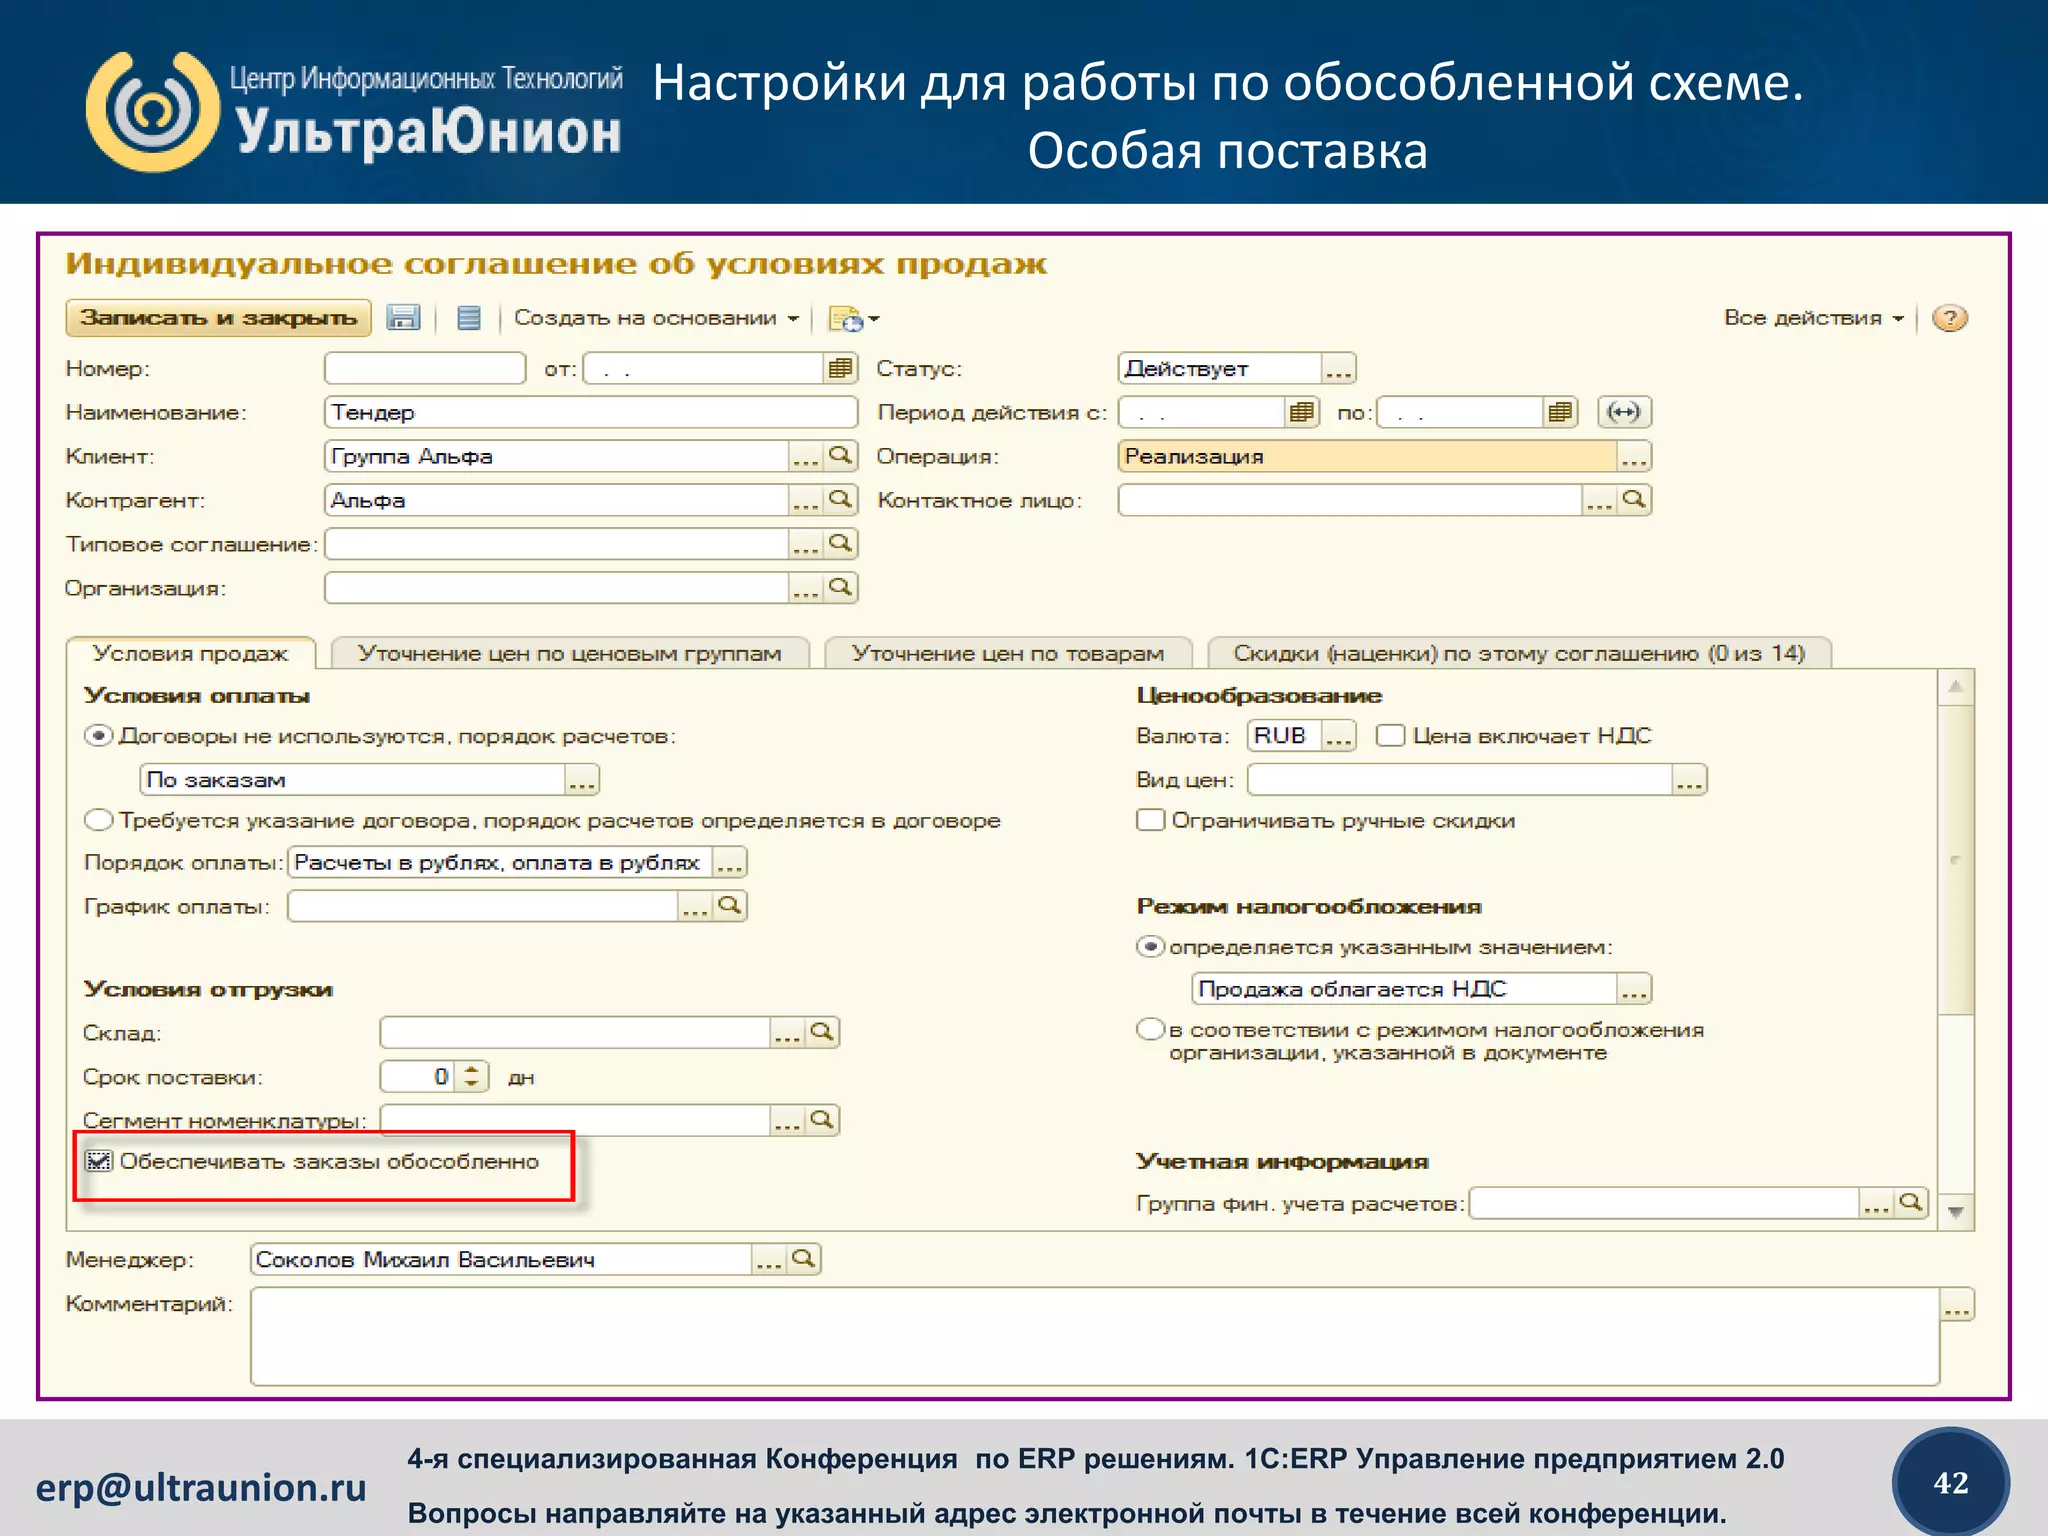Open 'Уточнение цен по товарам' tab
The height and width of the screenshot is (1536, 2048).
click(x=1008, y=653)
